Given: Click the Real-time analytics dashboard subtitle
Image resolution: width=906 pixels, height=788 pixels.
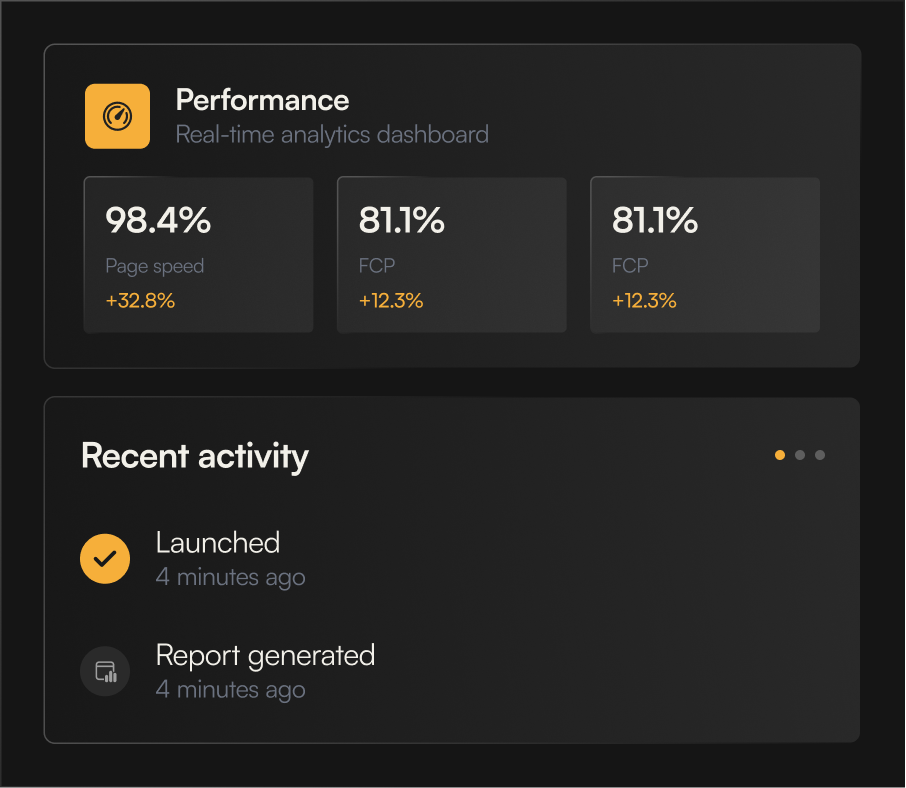Looking at the screenshot, I should pyautogui.click(x=332, y=134).
